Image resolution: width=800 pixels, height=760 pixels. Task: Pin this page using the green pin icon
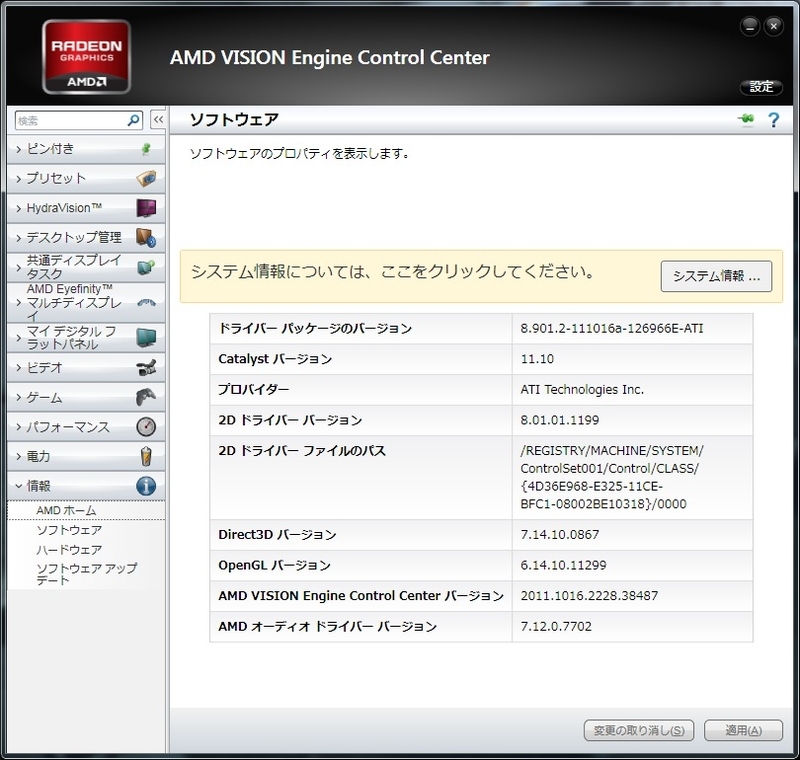click(x=746, y=119)
